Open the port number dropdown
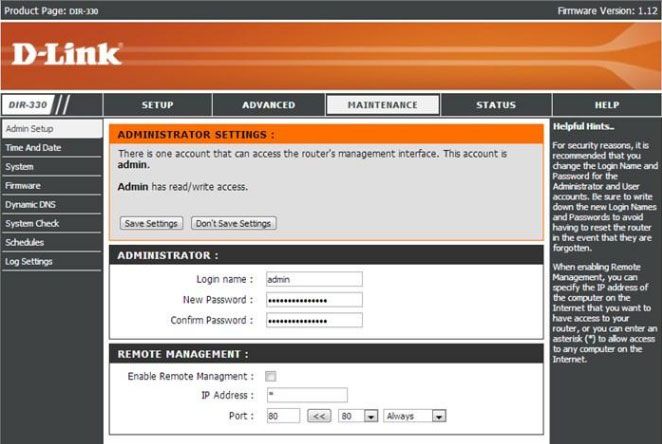This screenshot has width=662, height=444. [x=358, y=415]
